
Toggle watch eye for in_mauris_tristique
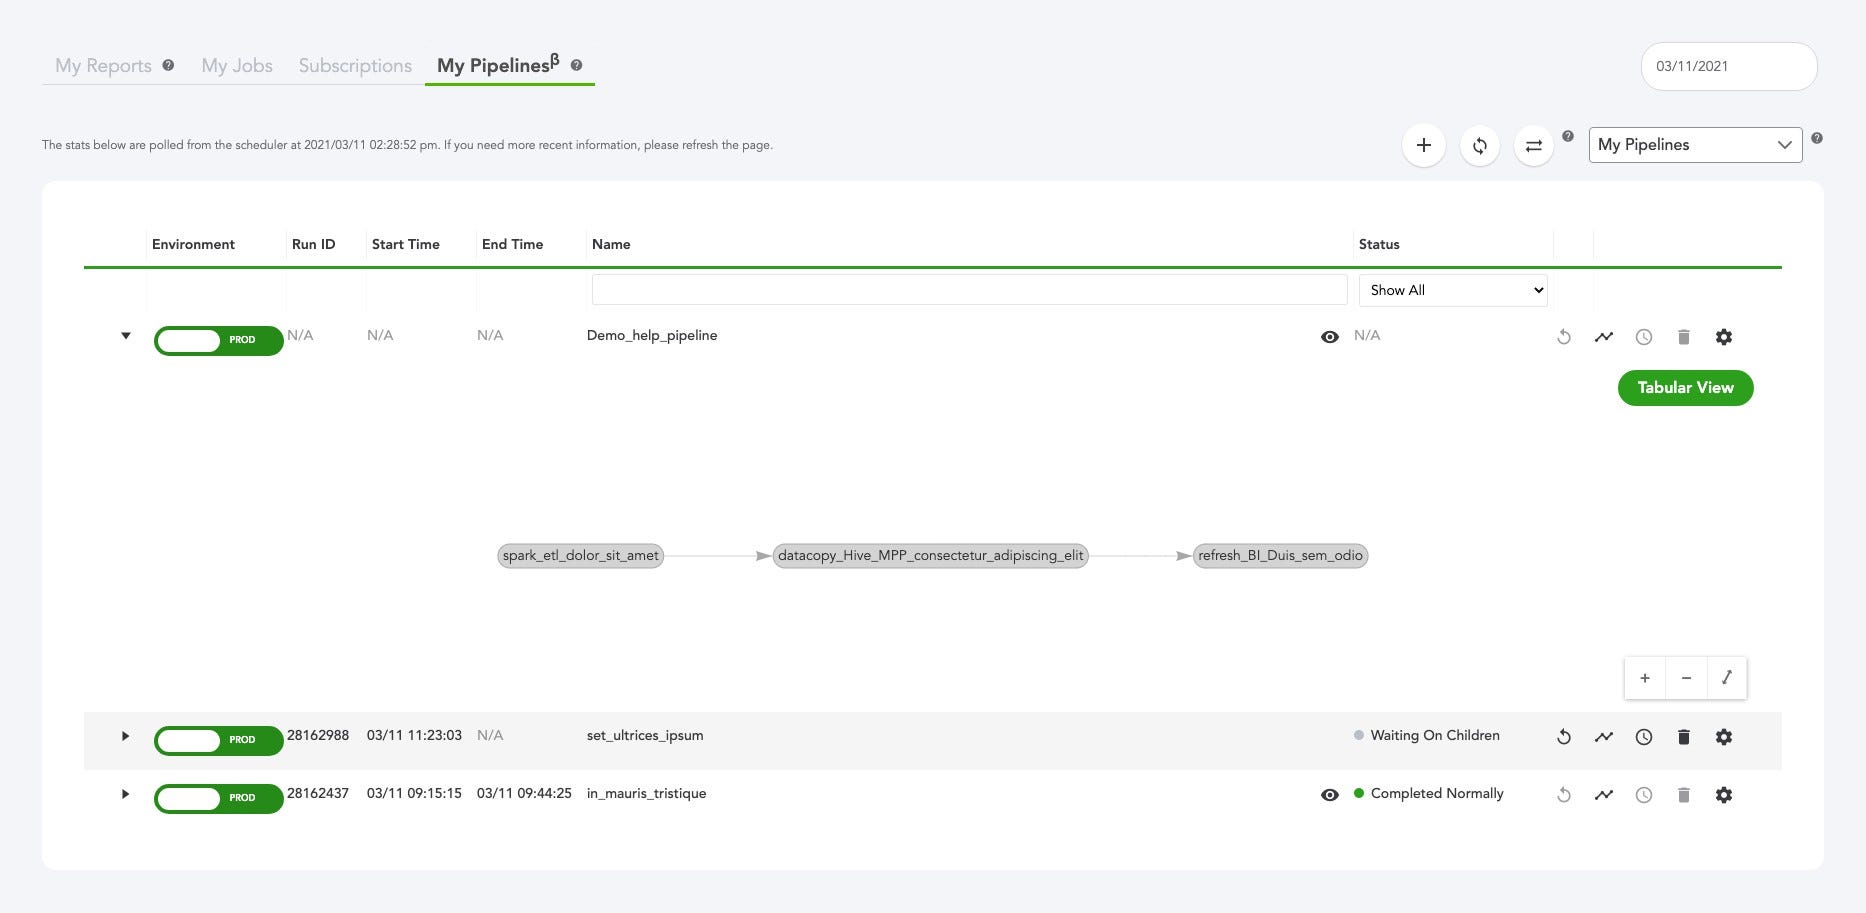pos(1330,795)
